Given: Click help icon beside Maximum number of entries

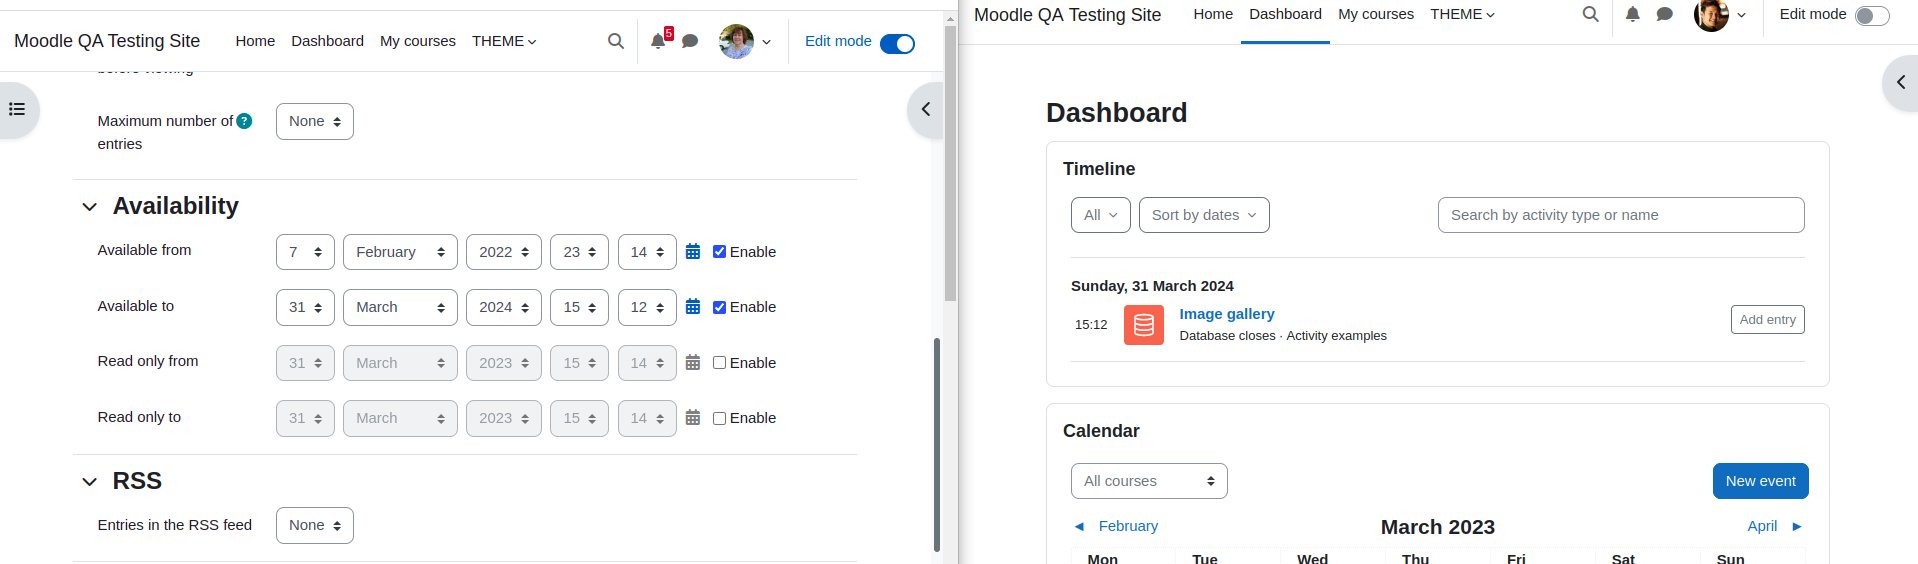Looking at the screenshot, I should coord(244,121).
